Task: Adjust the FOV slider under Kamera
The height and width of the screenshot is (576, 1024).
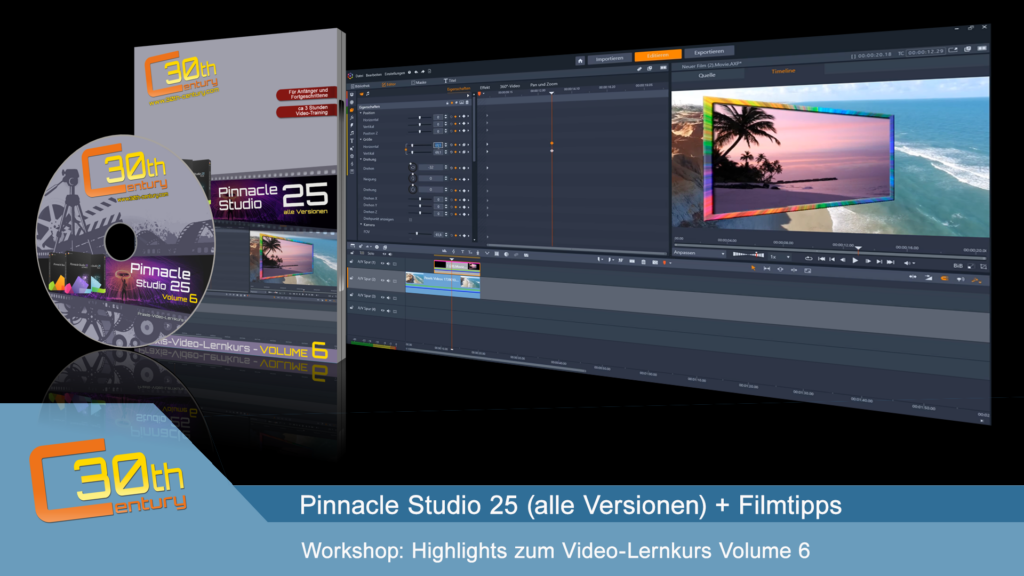Action: tap(418, 234)
